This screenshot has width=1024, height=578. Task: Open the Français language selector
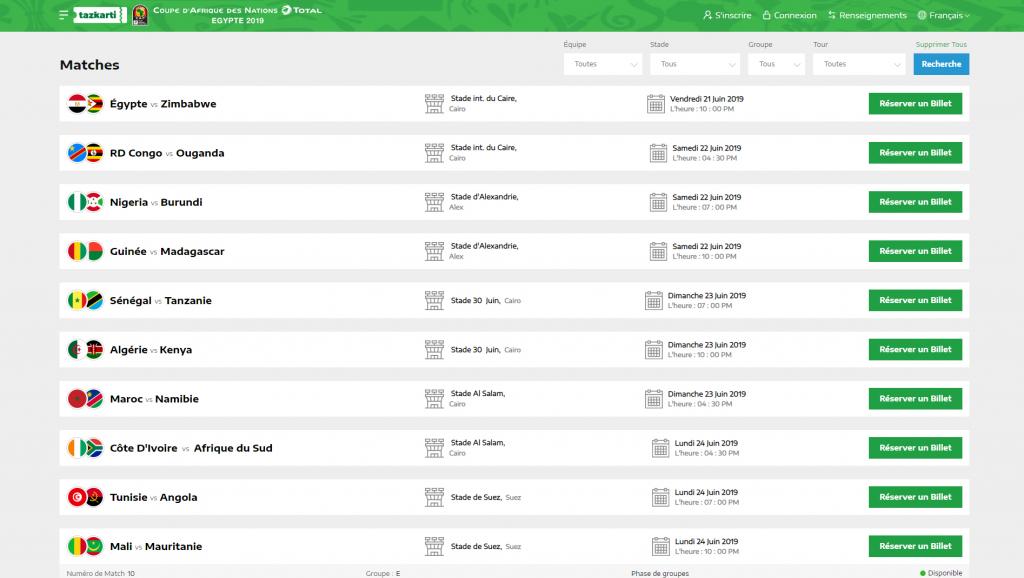tap(944, 15)
